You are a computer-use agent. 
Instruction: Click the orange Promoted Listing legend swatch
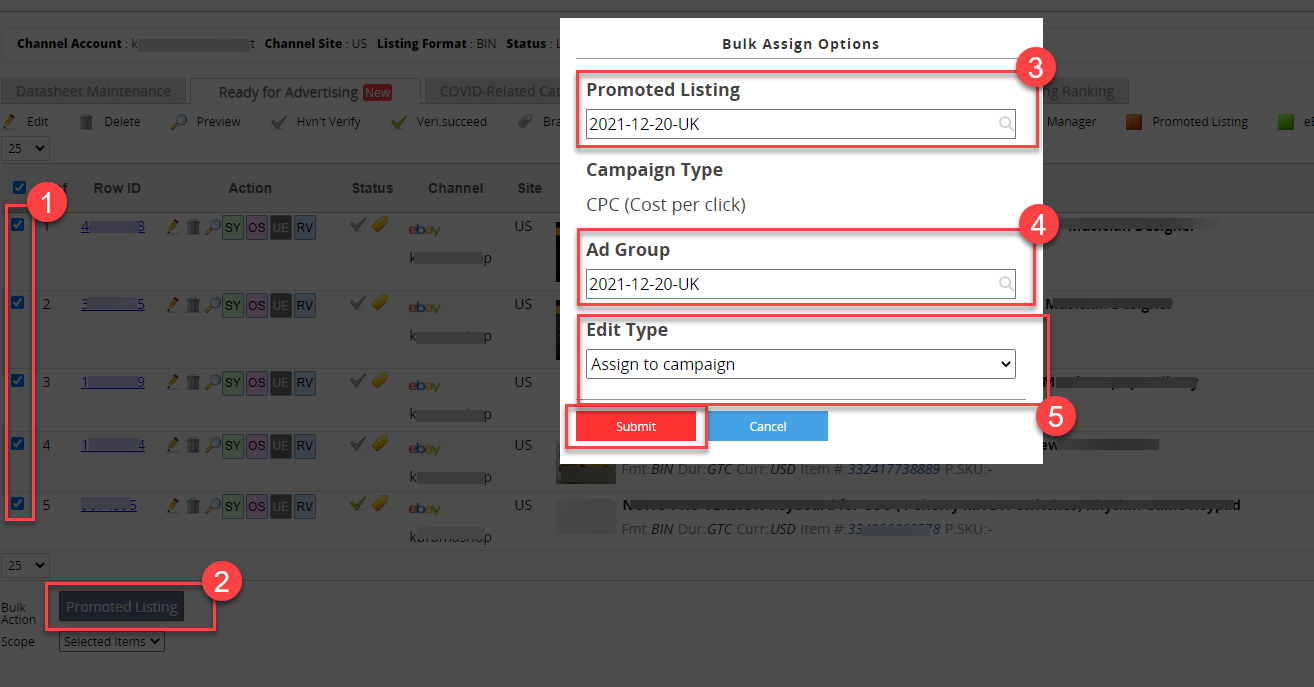1134,122
